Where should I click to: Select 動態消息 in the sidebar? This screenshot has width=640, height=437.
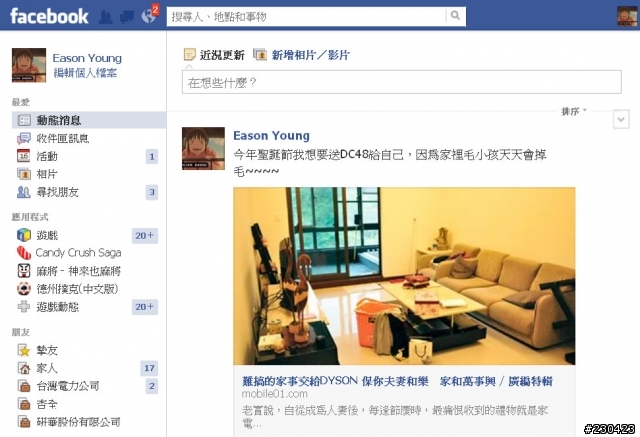tap(89, 120)
